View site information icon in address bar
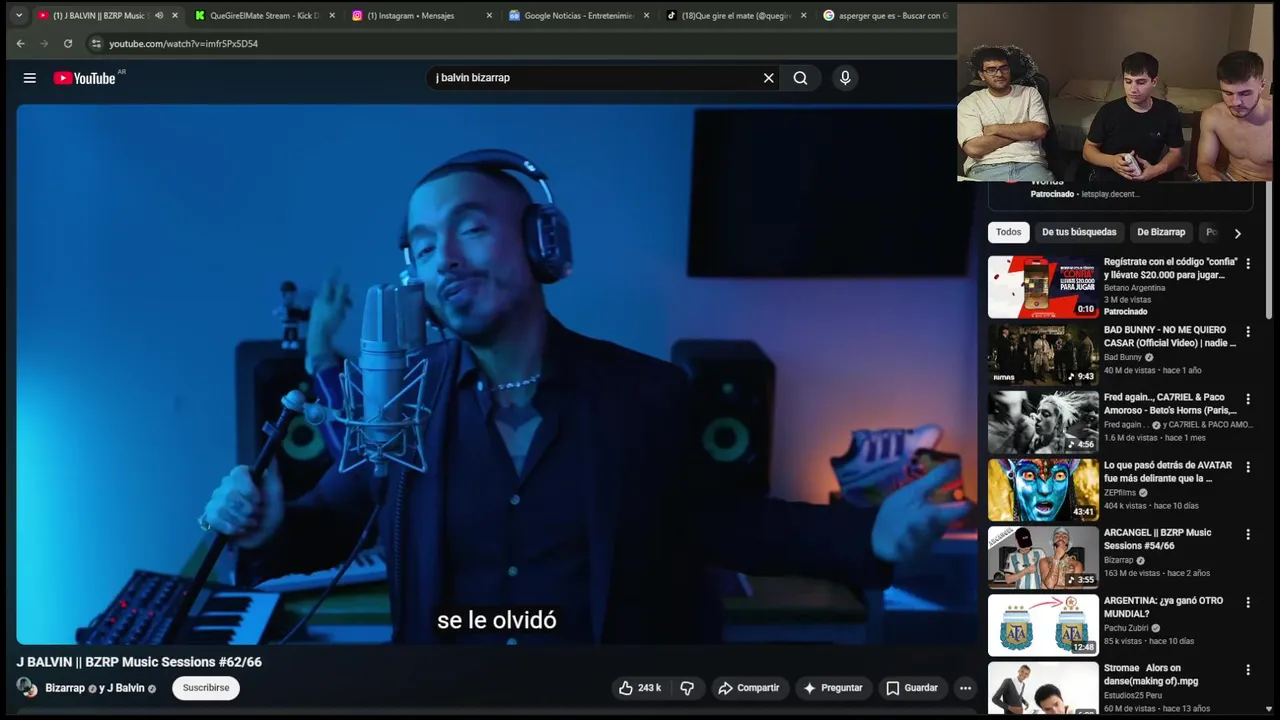 [x=96, y=44]
